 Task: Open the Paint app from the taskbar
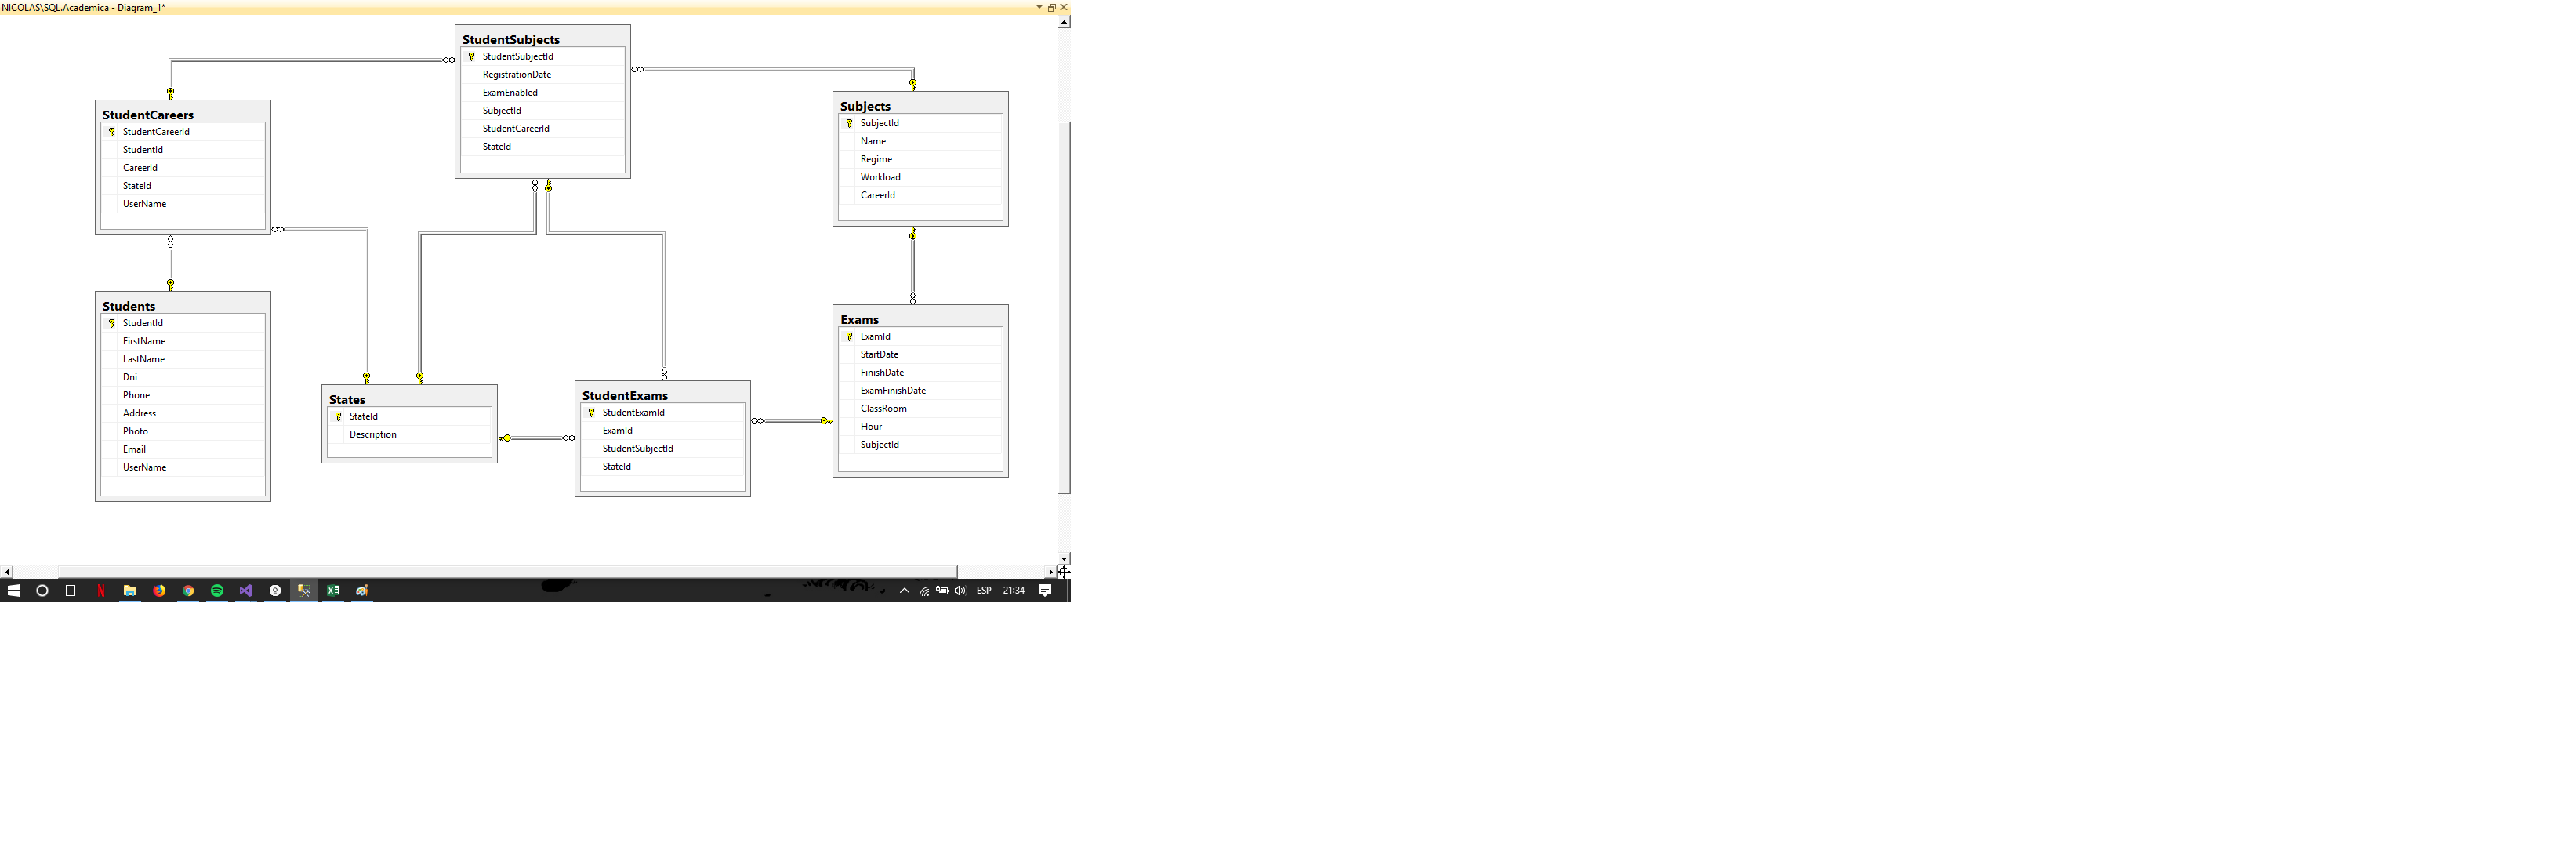click(x=362, y=591)
